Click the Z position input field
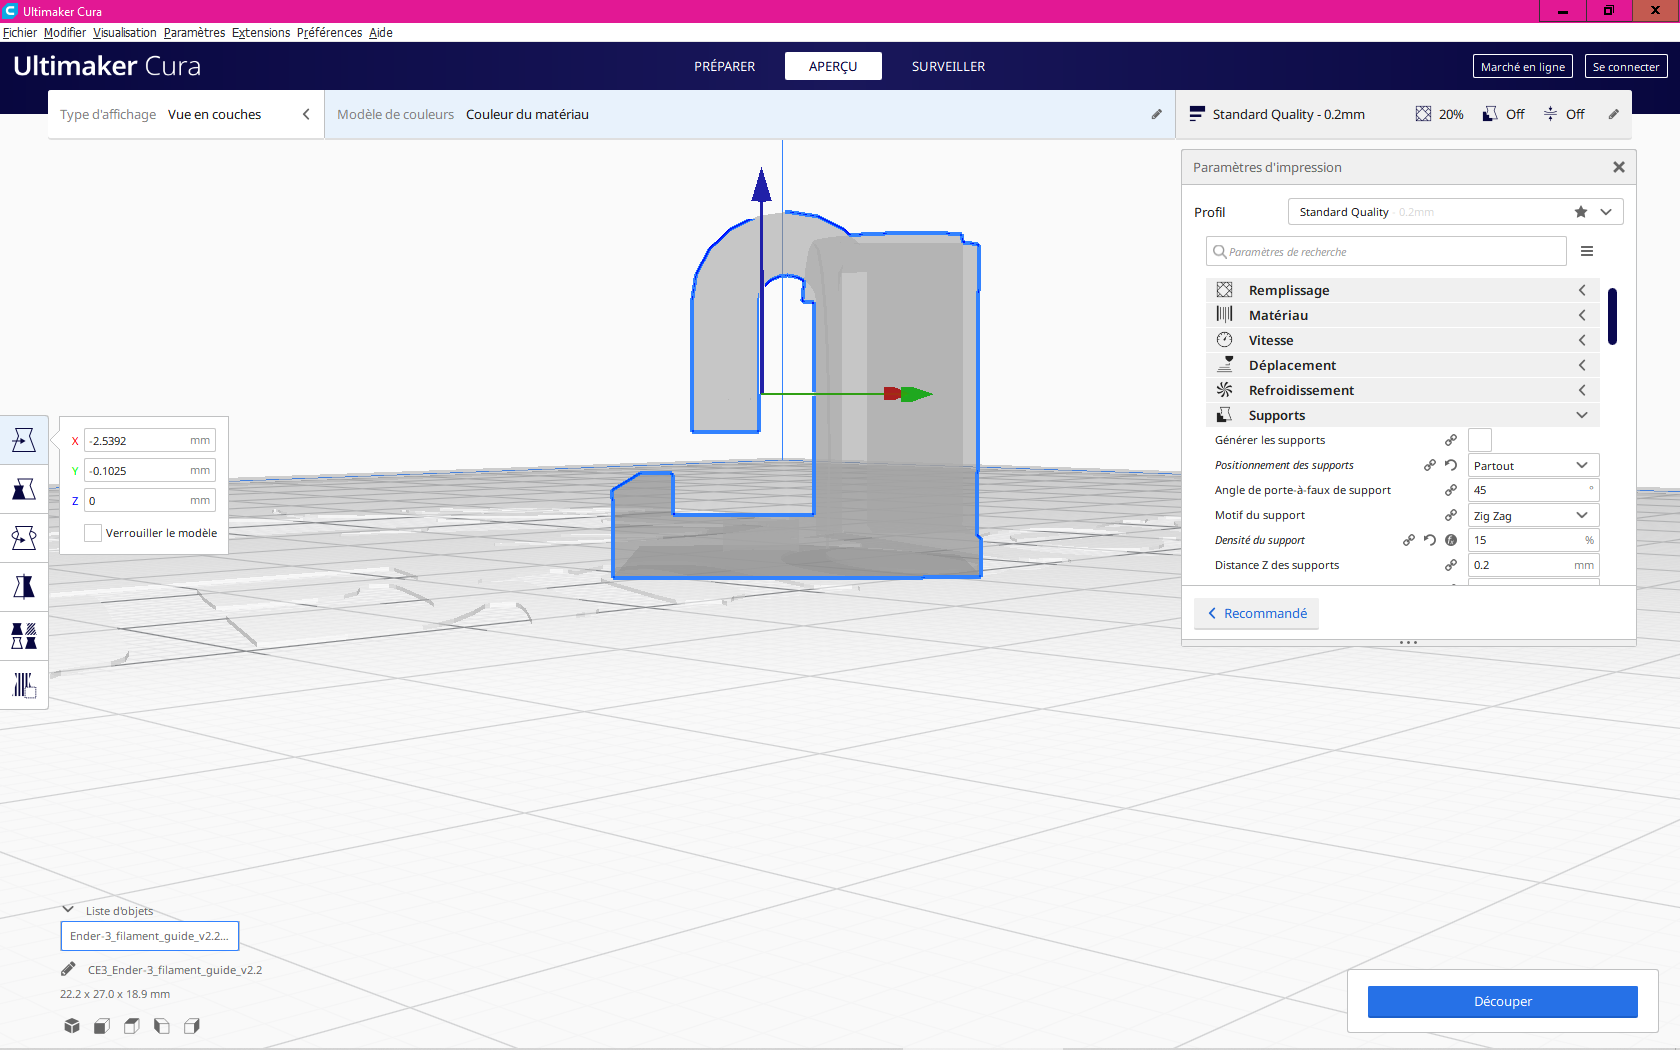This screenshot has height=1050, width=1680. click(150, 500)
